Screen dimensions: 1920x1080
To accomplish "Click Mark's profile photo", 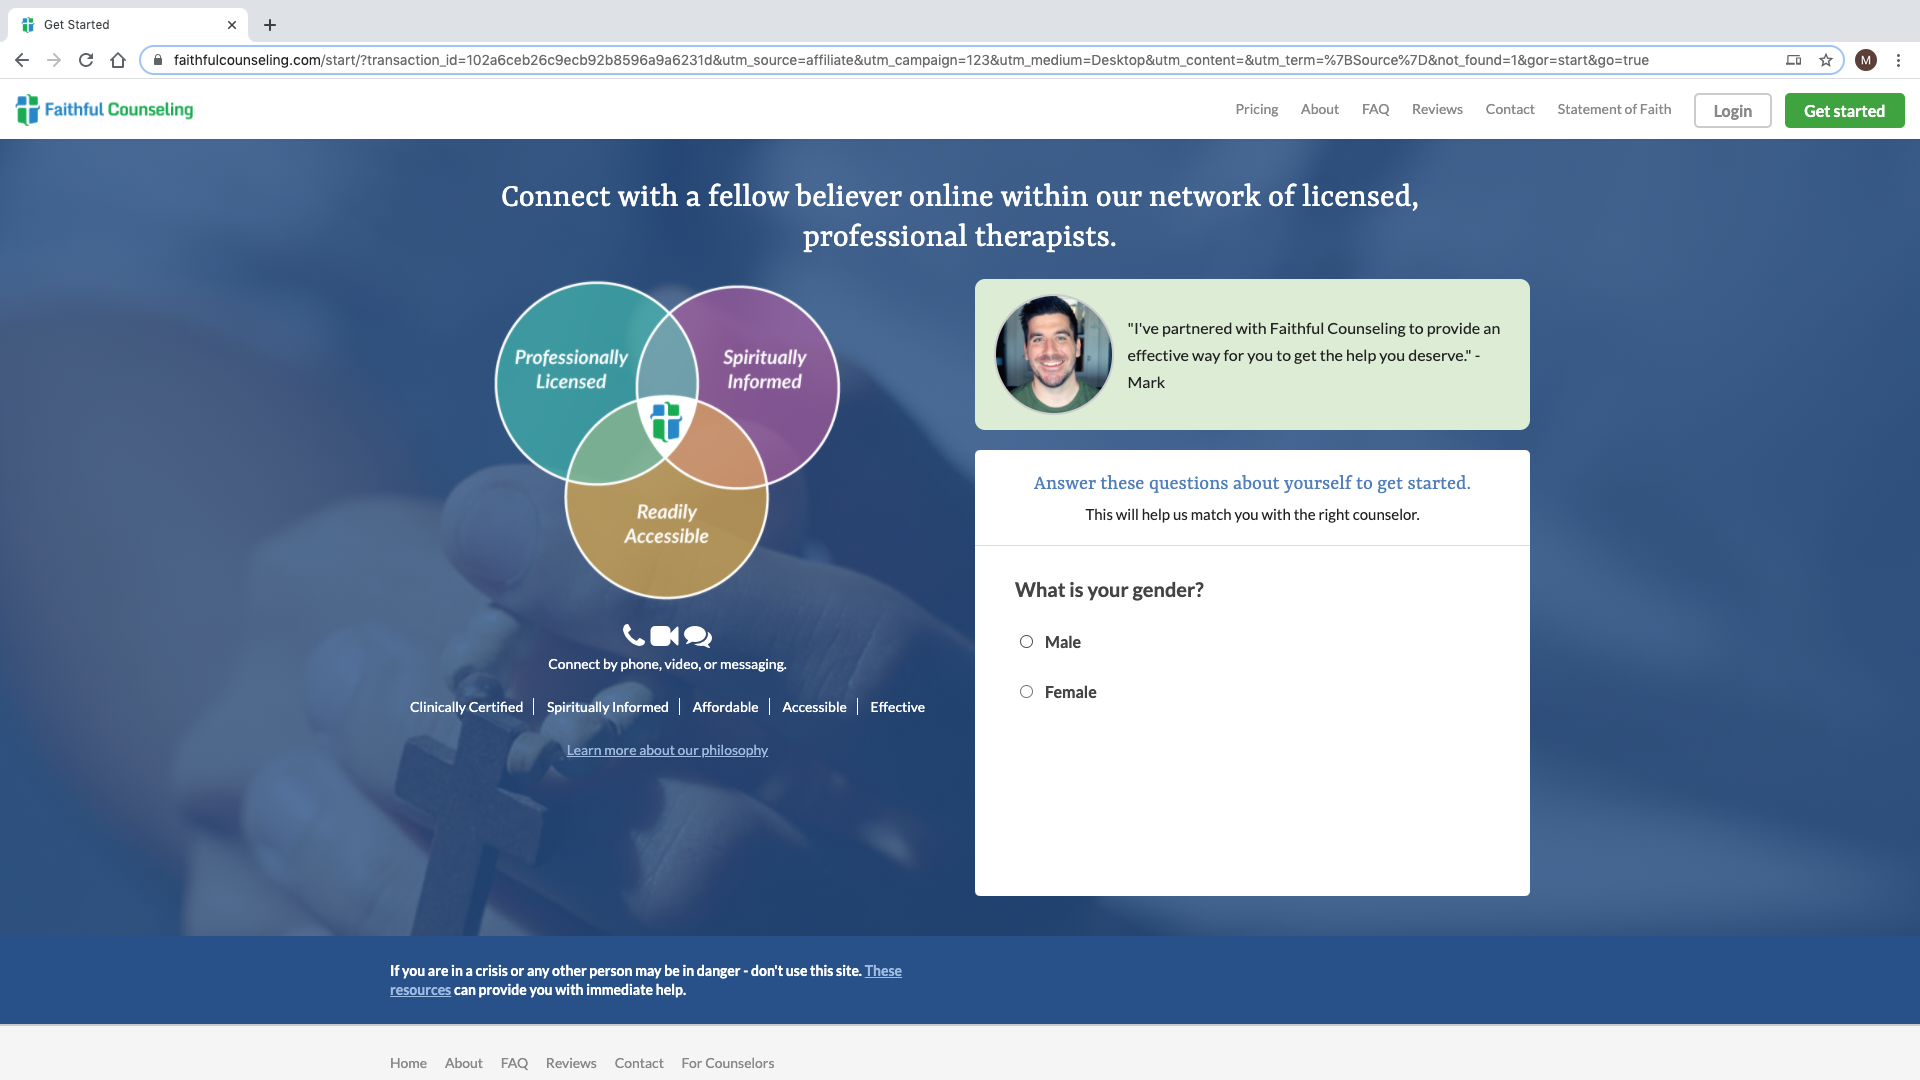I will [x=1052, y=354].
